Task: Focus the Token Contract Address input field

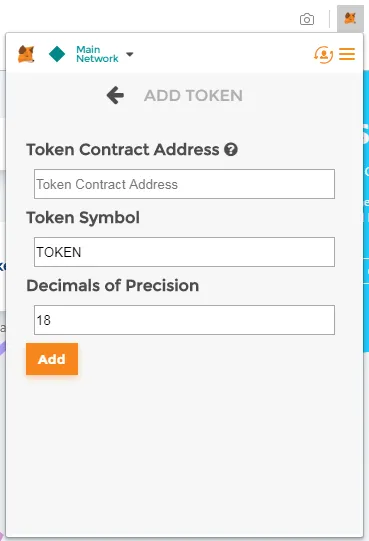Action: (x=184, y=184)
